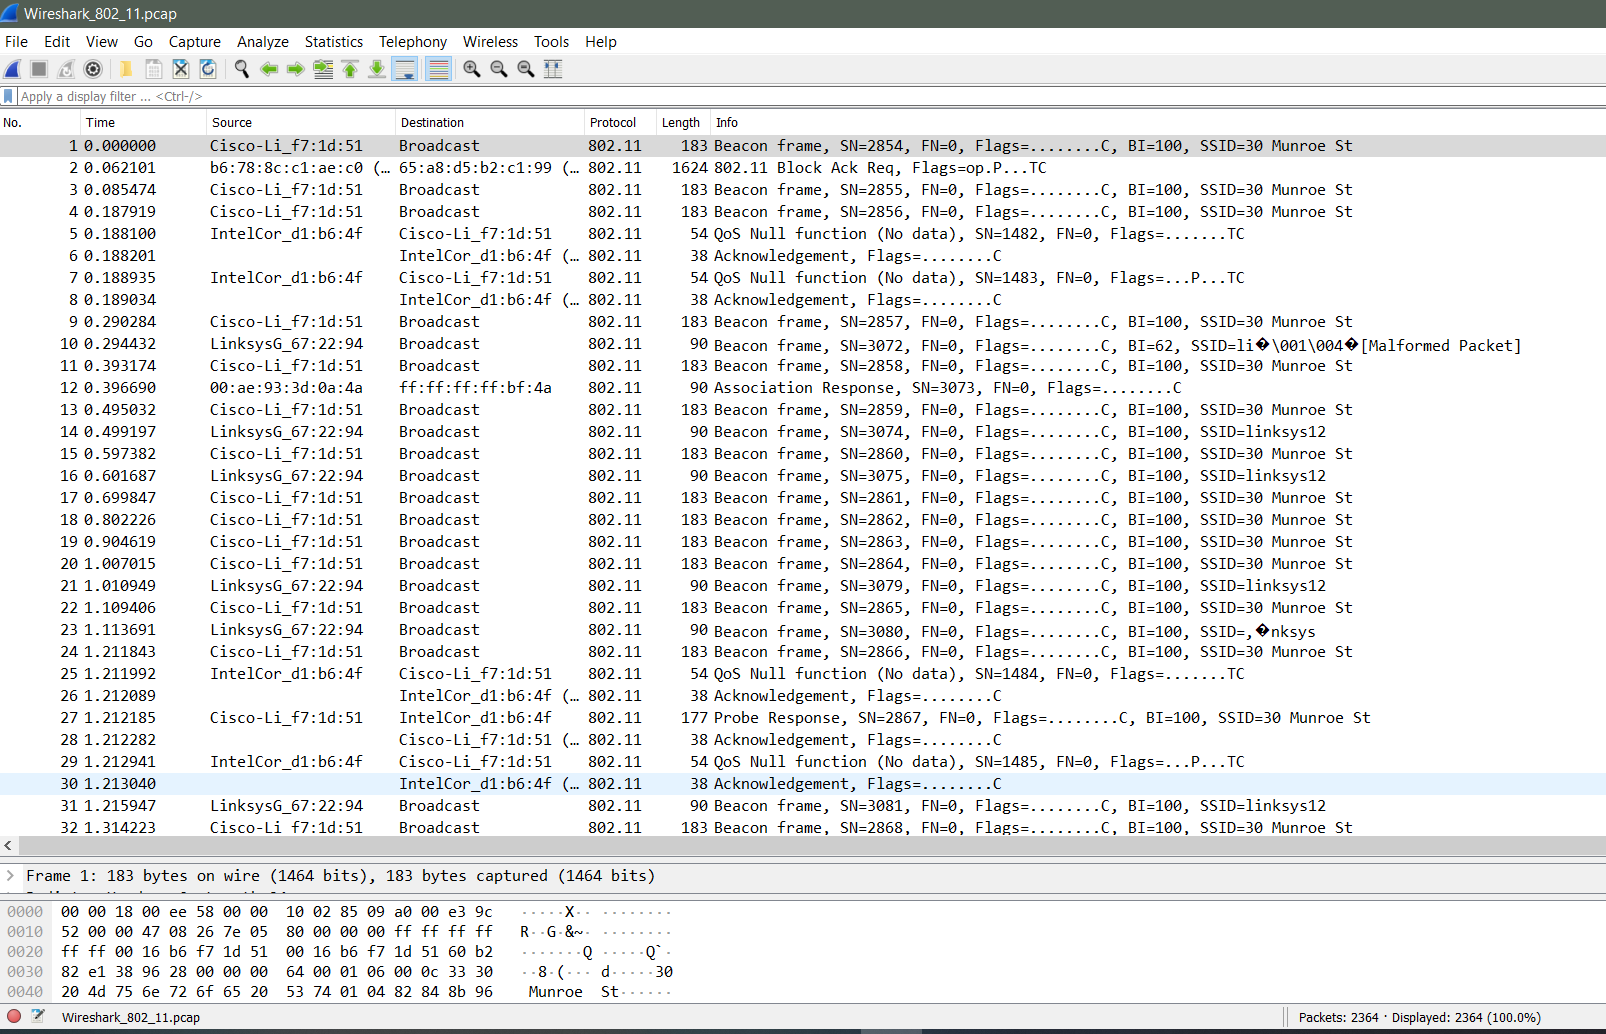Select packet 2, the Block Ack Req row
This screenshot has height=1034, width=1606.
803,168
